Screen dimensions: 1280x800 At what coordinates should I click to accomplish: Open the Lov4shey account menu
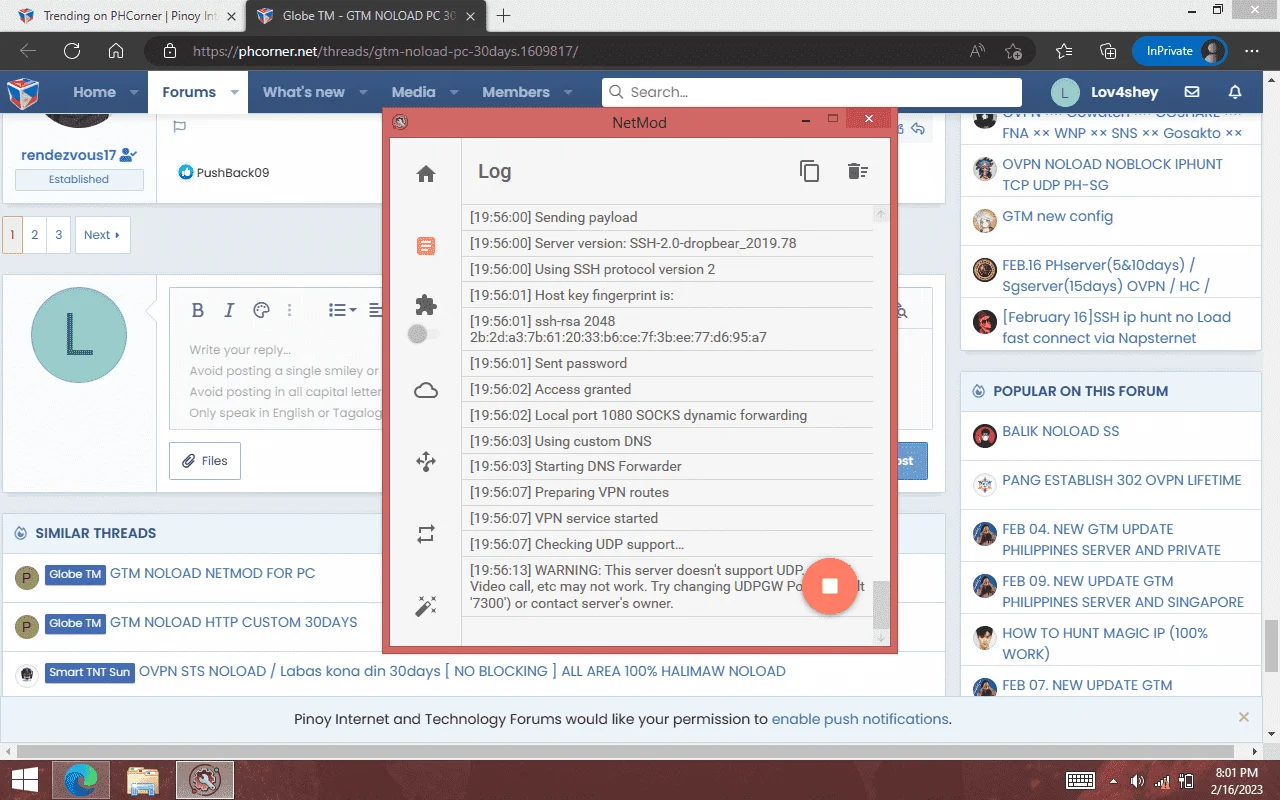click(x=1105, y=92)
